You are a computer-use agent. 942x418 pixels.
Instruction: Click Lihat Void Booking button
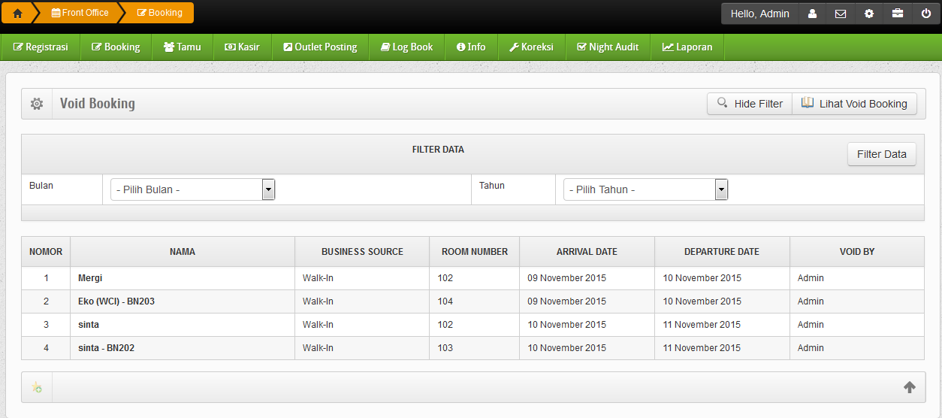pyautogui.click(x=853, y=104)
